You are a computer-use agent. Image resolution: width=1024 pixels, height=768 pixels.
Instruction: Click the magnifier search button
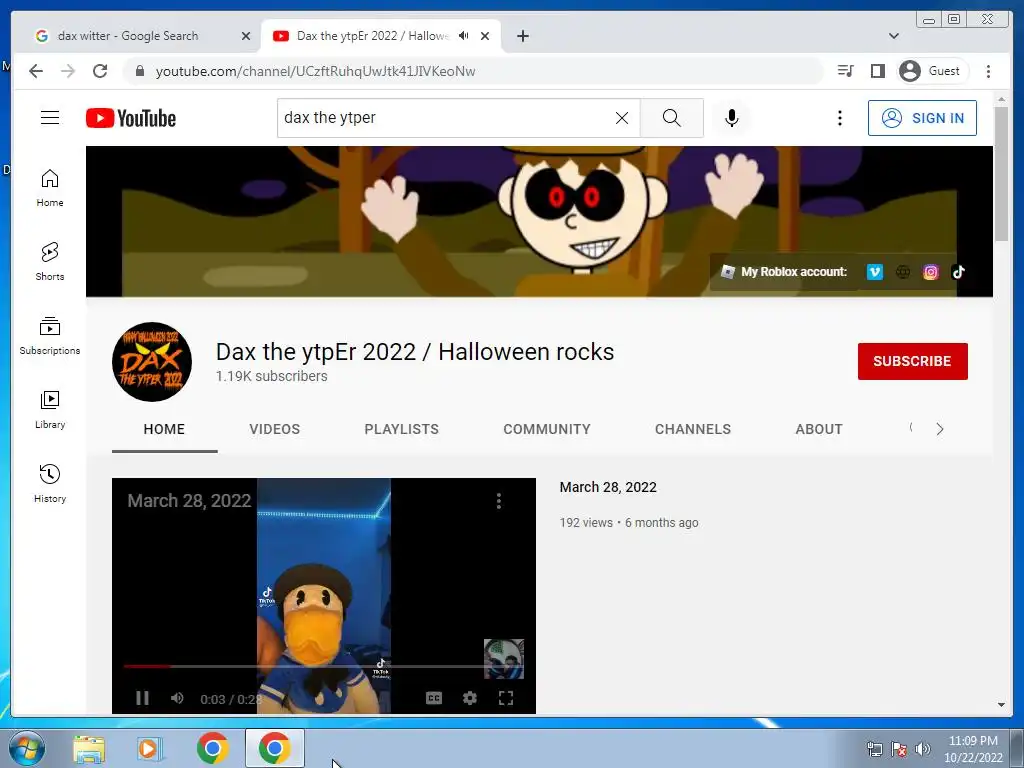click(x=671, y=118)
